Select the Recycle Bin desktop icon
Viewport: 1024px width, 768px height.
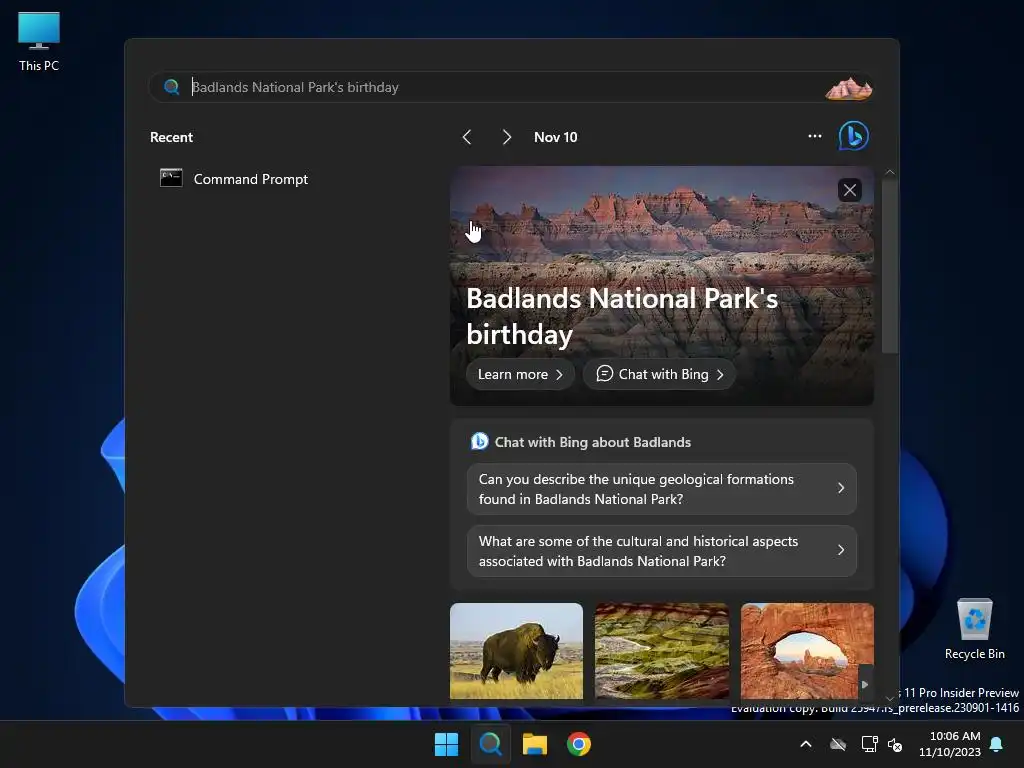click(x=974, y=629)
